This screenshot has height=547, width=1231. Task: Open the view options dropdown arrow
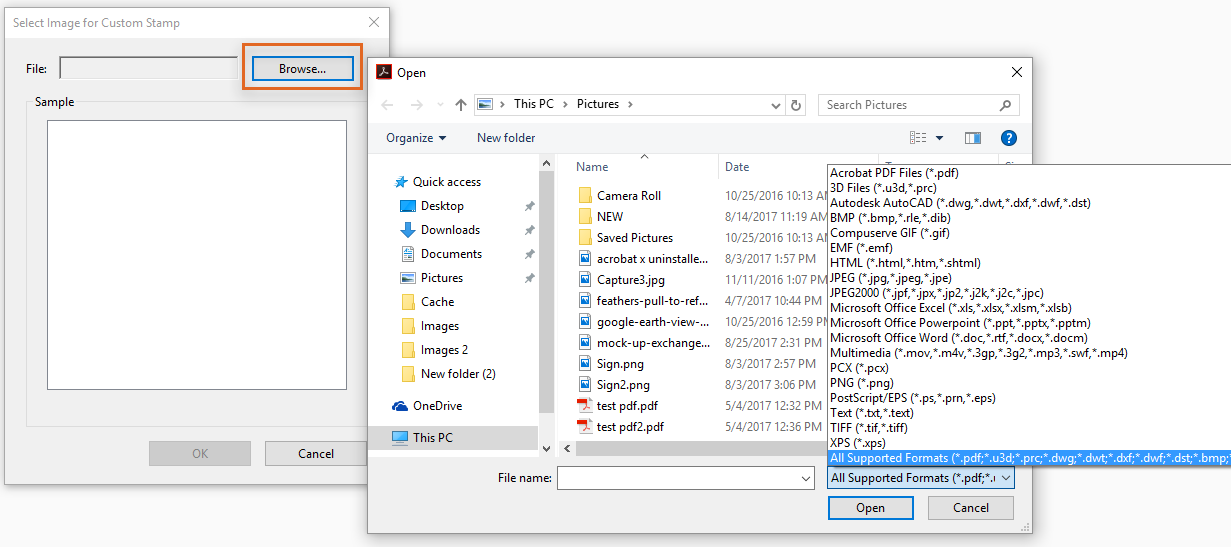[939, 138]
